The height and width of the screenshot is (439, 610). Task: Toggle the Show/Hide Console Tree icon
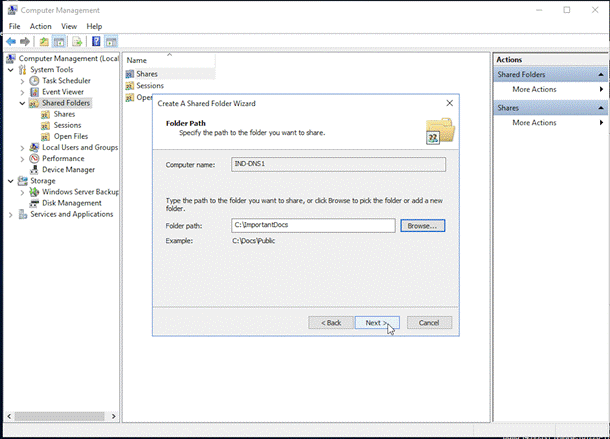coord(59,42)
